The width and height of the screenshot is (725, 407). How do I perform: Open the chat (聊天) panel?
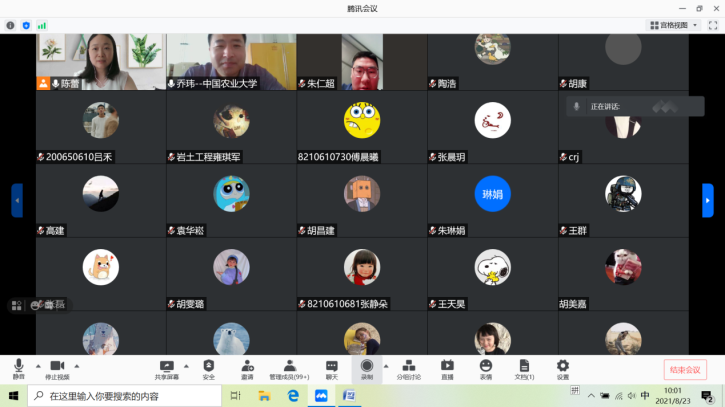point(332,368)
